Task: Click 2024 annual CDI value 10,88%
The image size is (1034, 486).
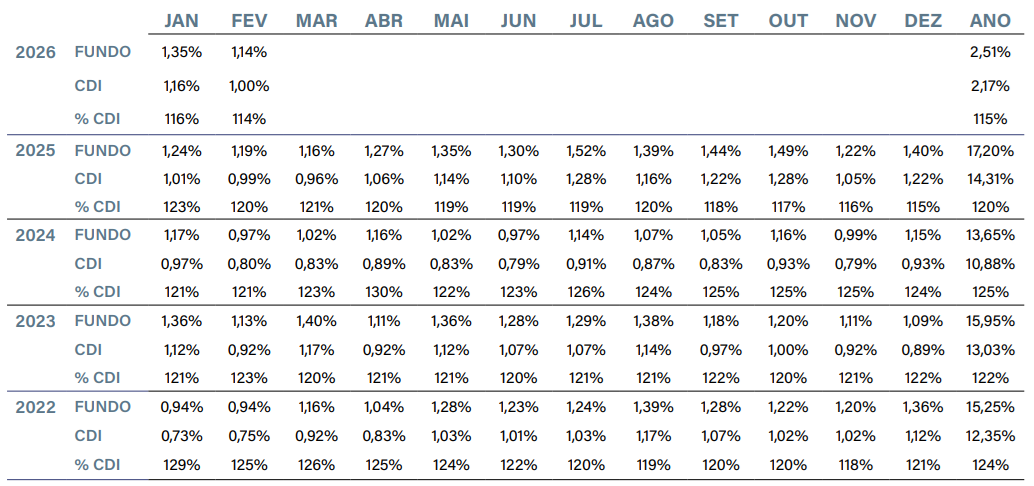Action: 990,264
